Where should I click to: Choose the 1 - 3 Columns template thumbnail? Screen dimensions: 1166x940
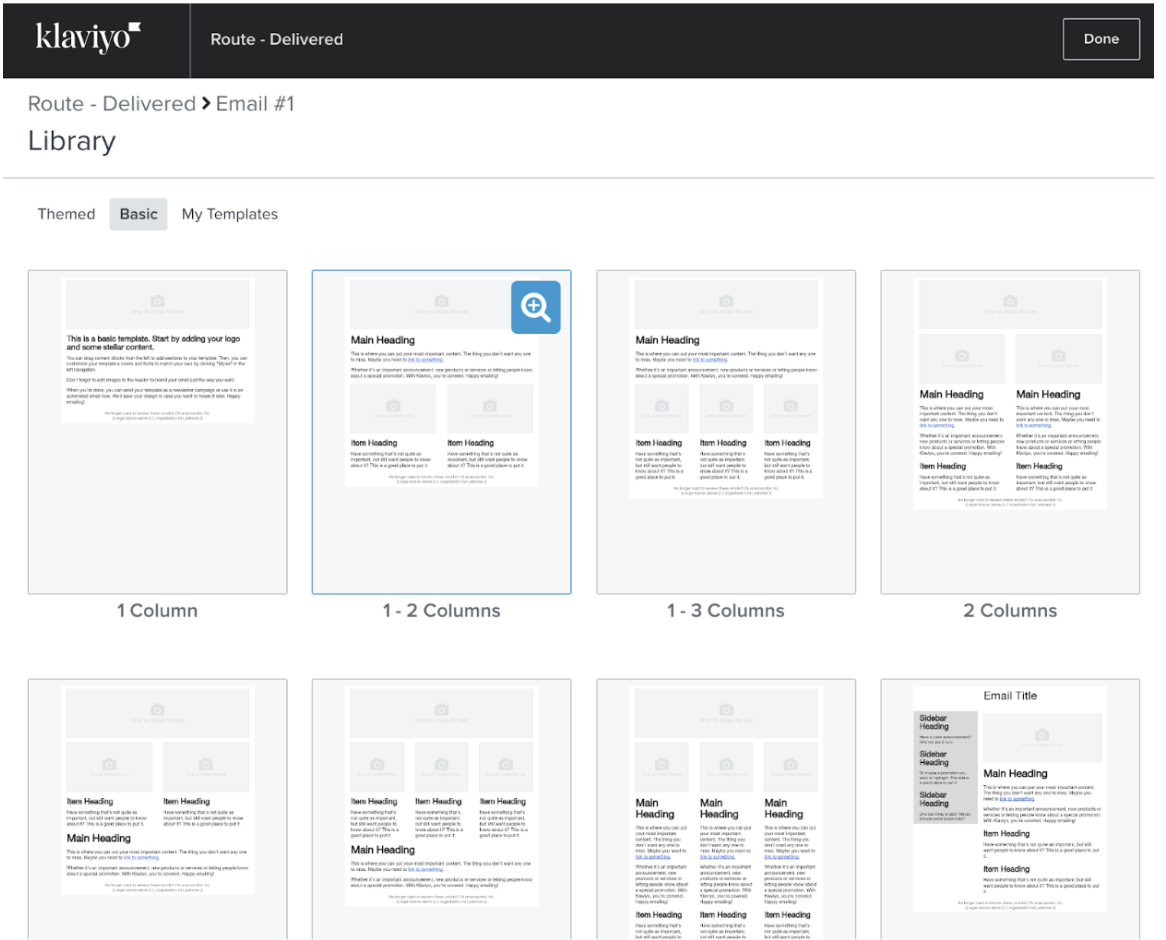(x=726, y=432)
